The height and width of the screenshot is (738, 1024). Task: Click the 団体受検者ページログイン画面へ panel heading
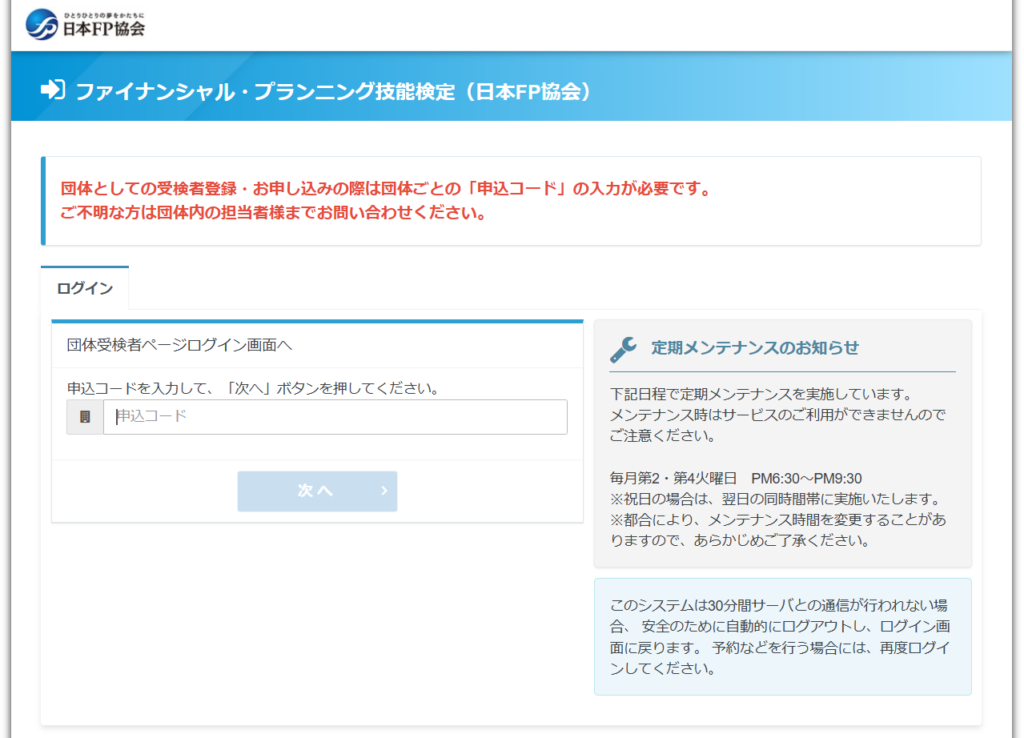click(x=180, y=345)
